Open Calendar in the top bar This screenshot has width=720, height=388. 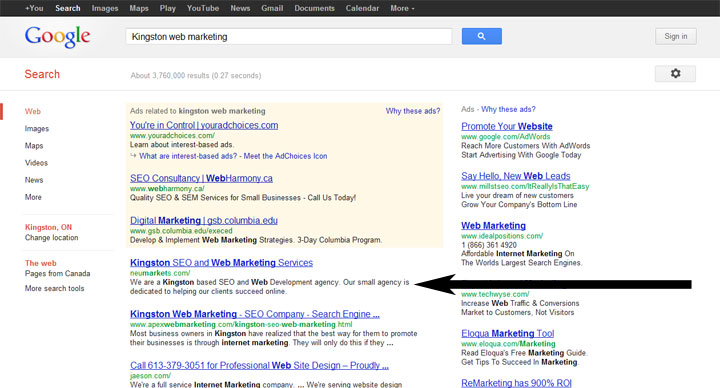362,8
